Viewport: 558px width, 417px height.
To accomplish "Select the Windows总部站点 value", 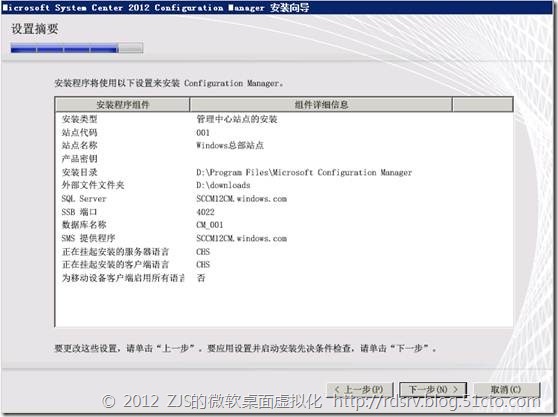I will coord(230,145).
